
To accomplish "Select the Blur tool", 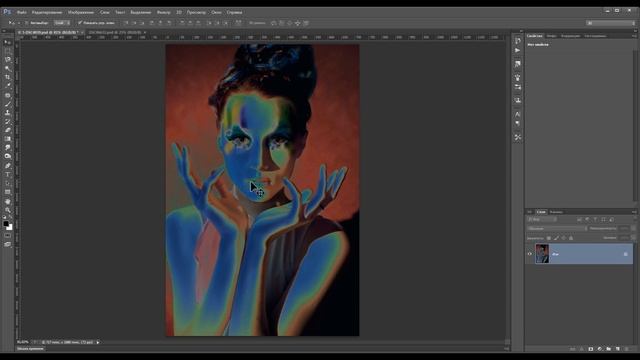I will pyautogui.click(x=7, y=147).
